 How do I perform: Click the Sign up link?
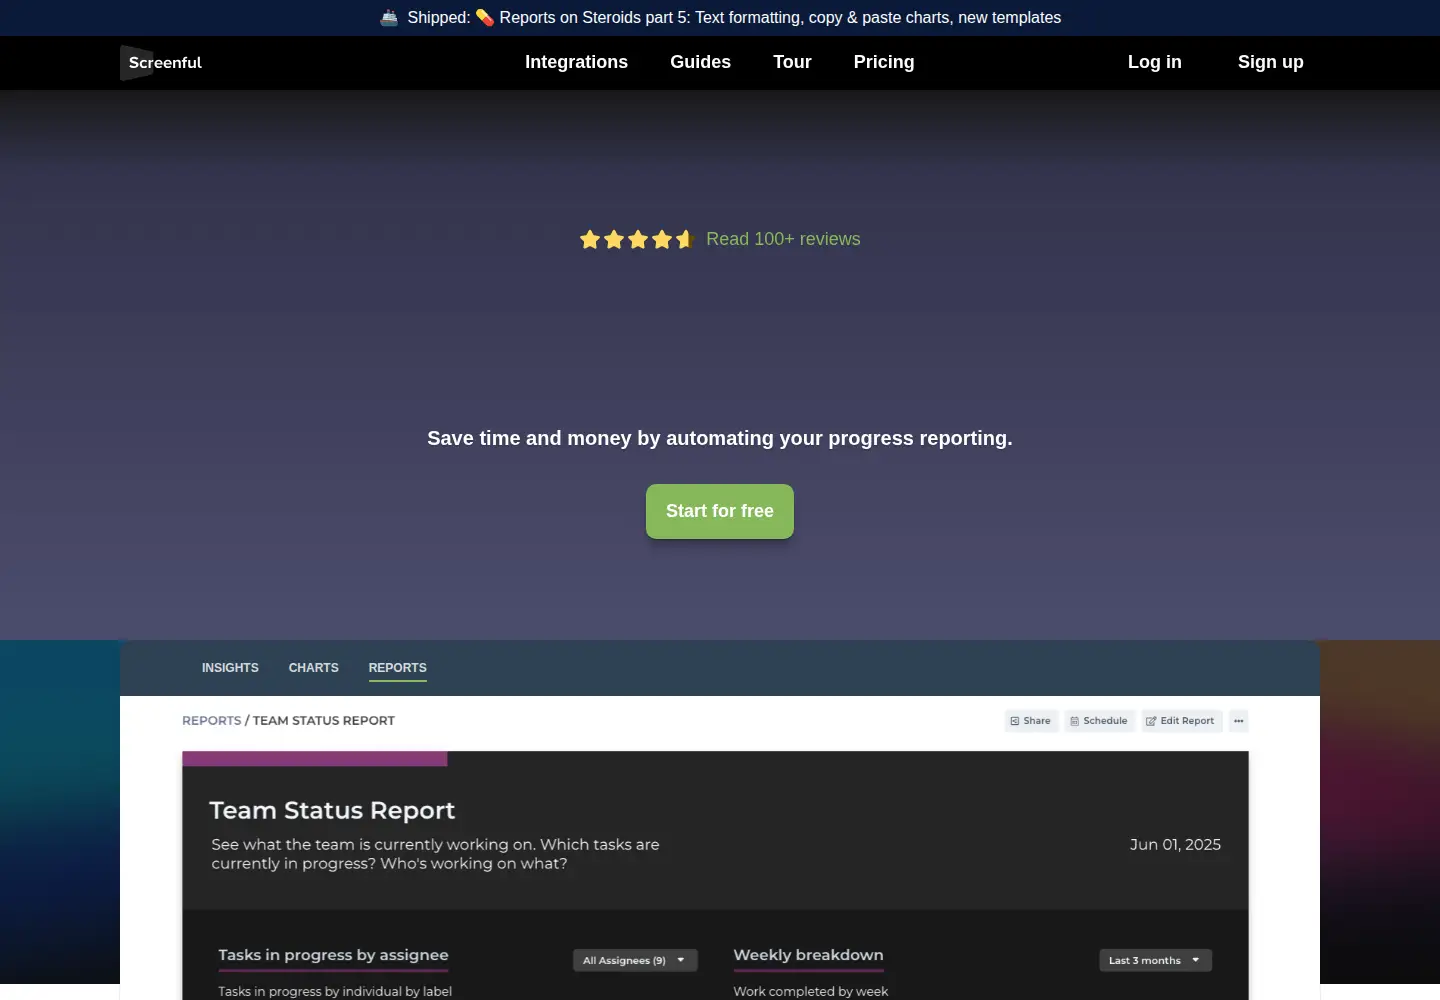(1271, 62)
